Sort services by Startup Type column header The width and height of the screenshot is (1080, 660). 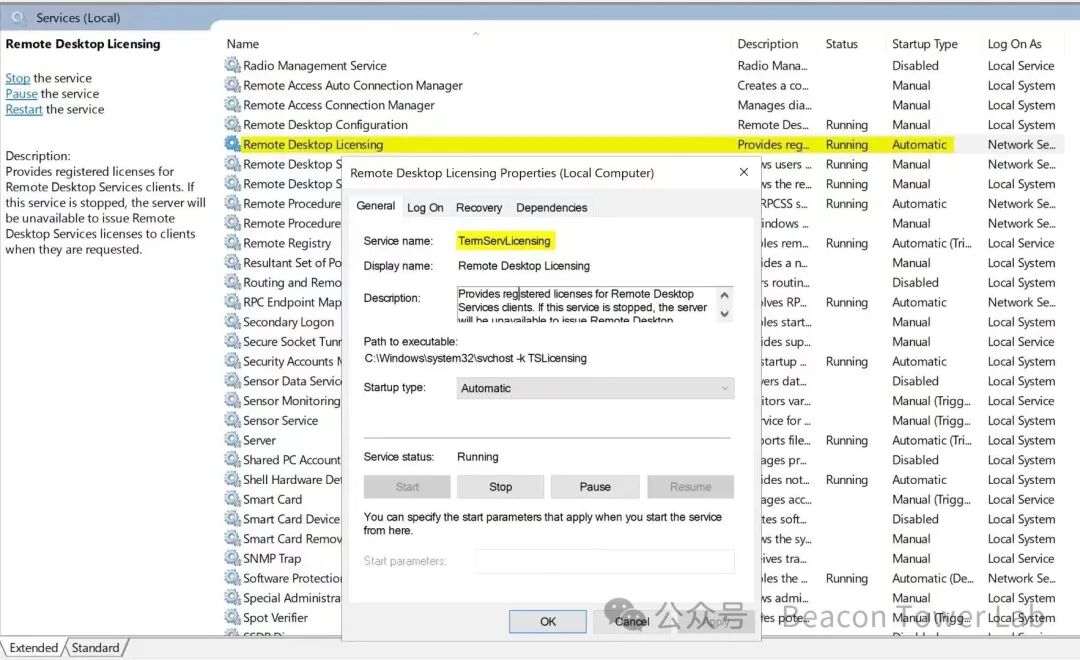[x=924, y=43]
